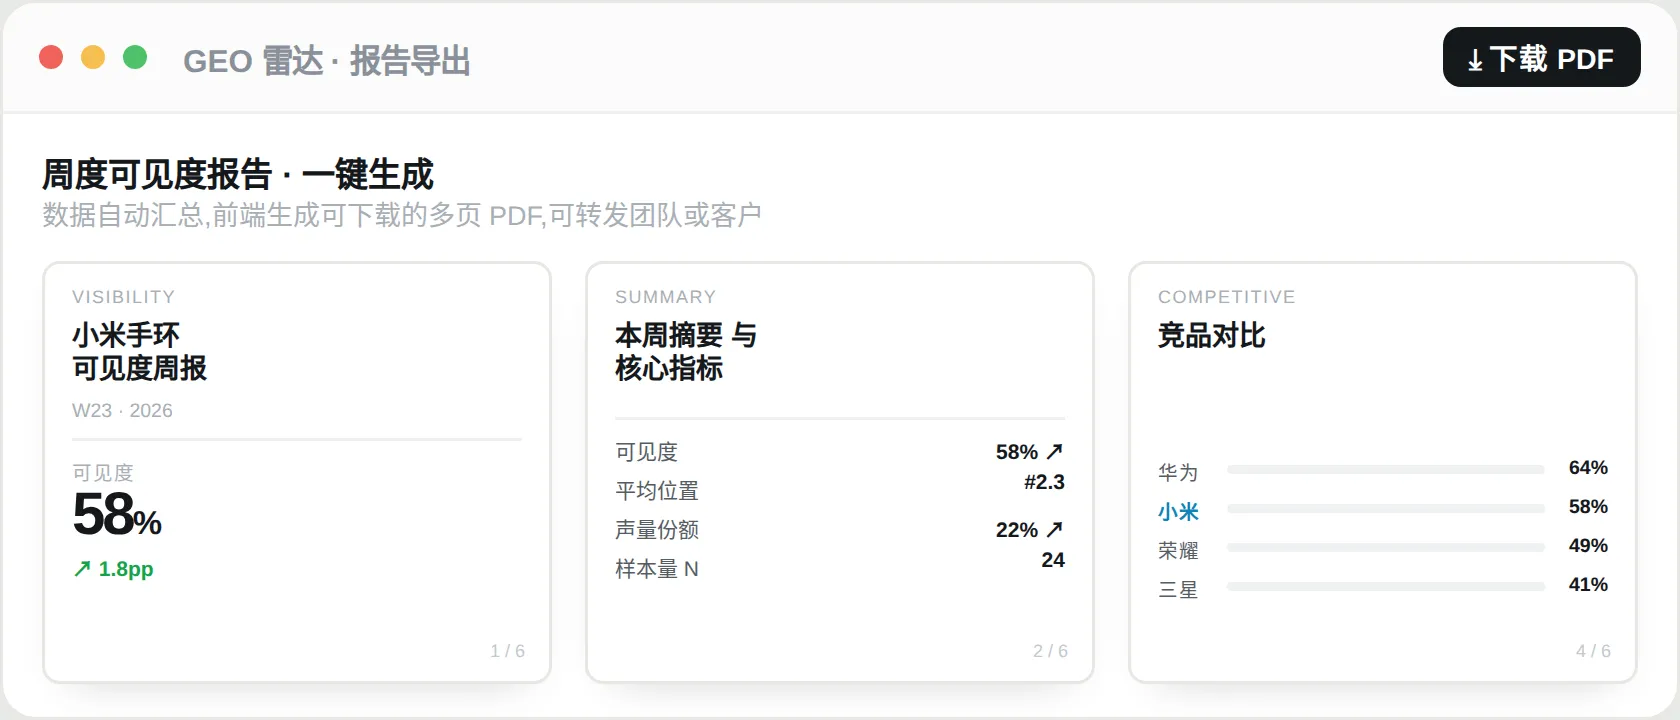Screen dimensions: 1680x720
Task: Click the 样本量 N metric label
Action: click(x=657, y=569)
